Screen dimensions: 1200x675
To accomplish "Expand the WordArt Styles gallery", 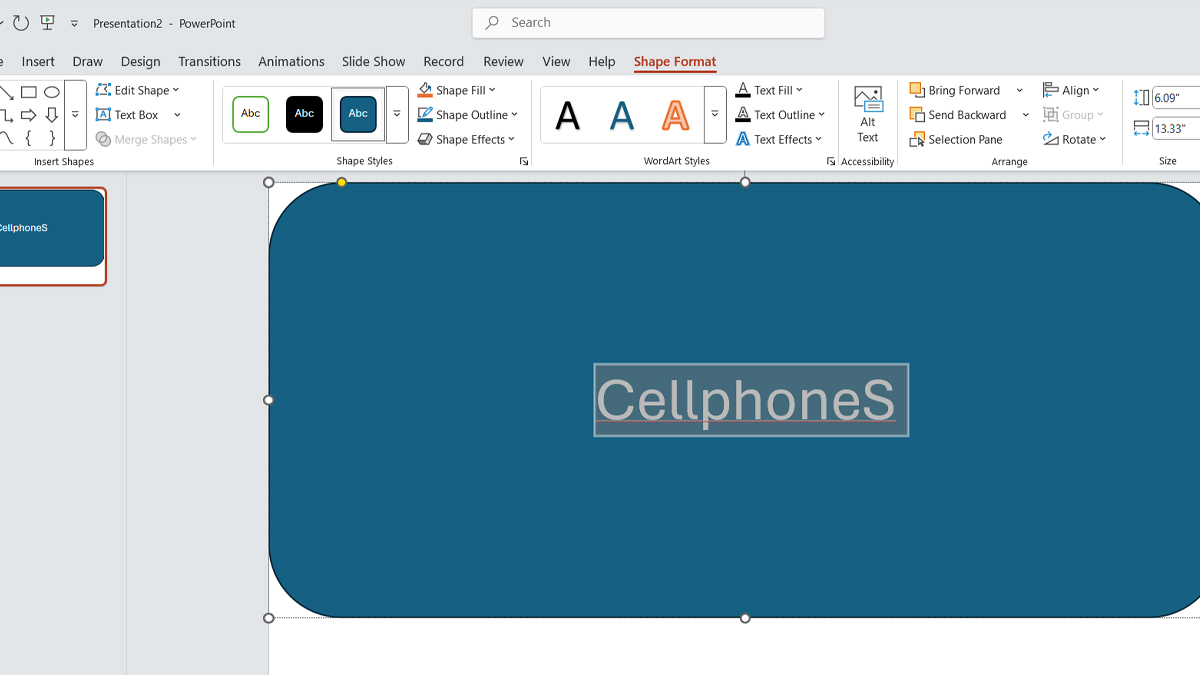I will (x=715, y=115).
